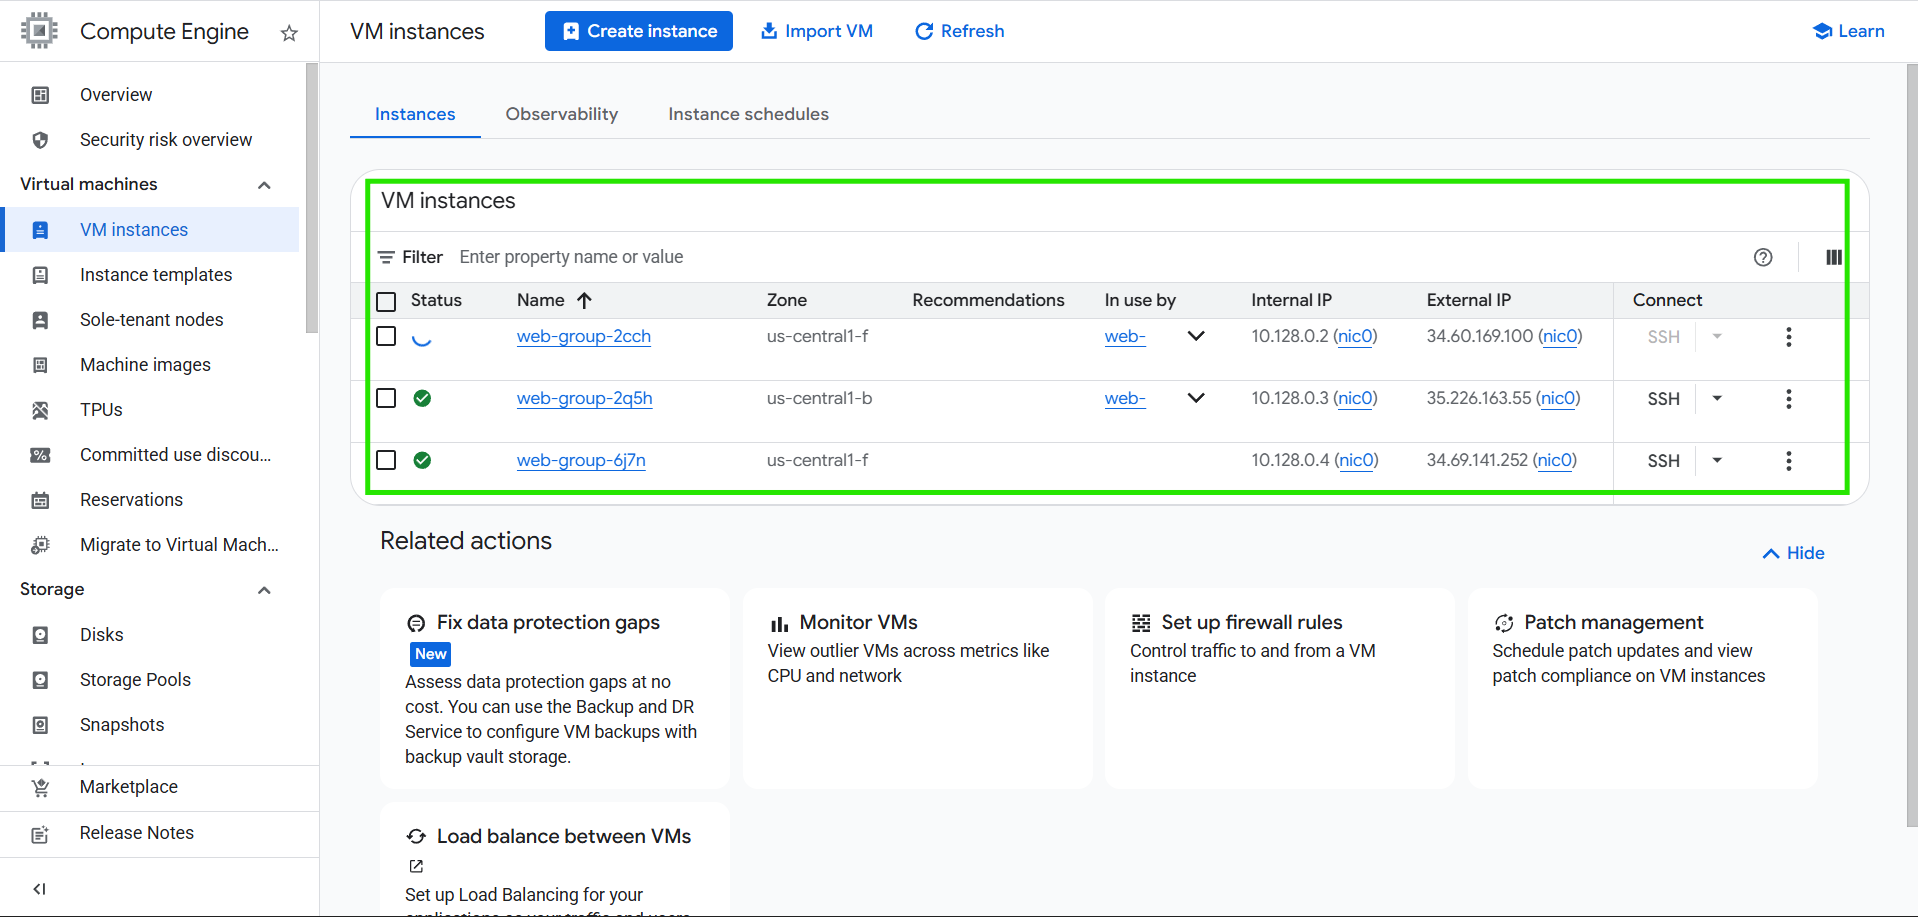This screenshot has width=1918, height=917.
Task: Switch to the Observability tab
Action: (562, 114)
